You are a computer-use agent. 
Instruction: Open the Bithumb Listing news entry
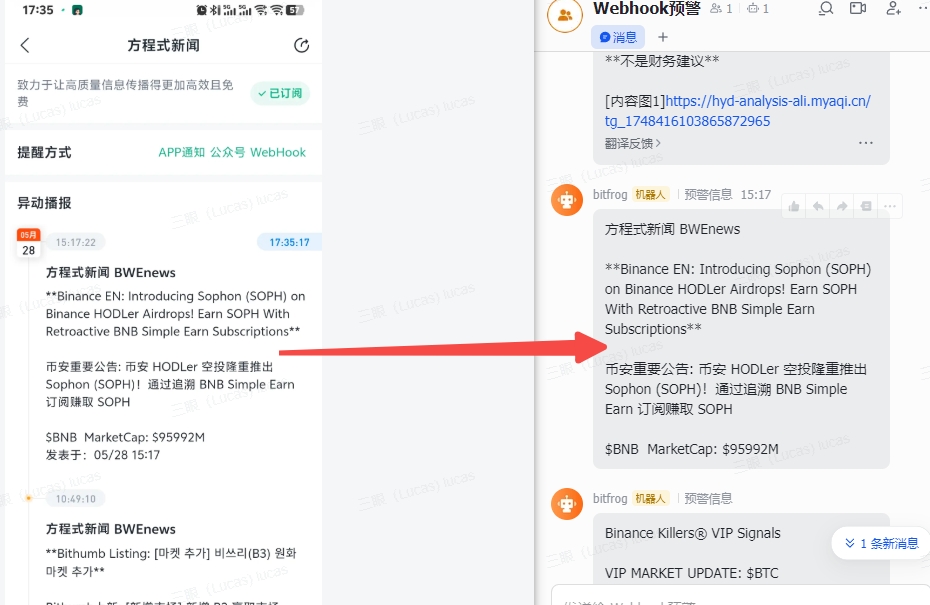tap(171, 562)
